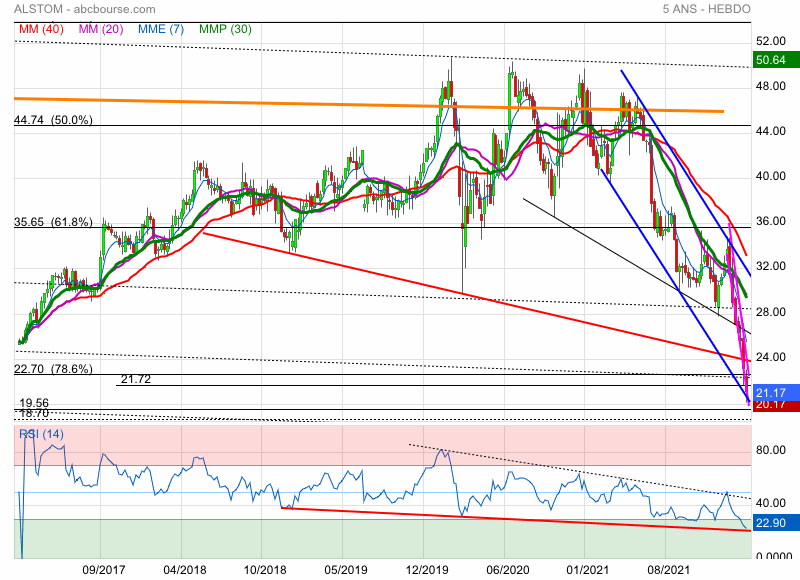Viewport: 800px width, 580px height.
Task: Click the 40.00 RSI axis label
Action: (x=770, y=503)
